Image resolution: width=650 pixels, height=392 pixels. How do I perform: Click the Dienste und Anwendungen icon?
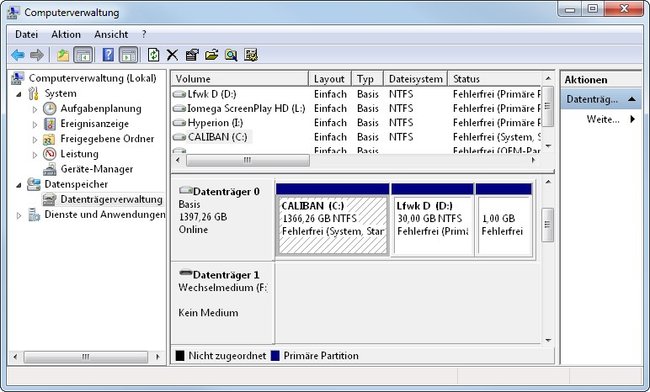coord(34,215)
